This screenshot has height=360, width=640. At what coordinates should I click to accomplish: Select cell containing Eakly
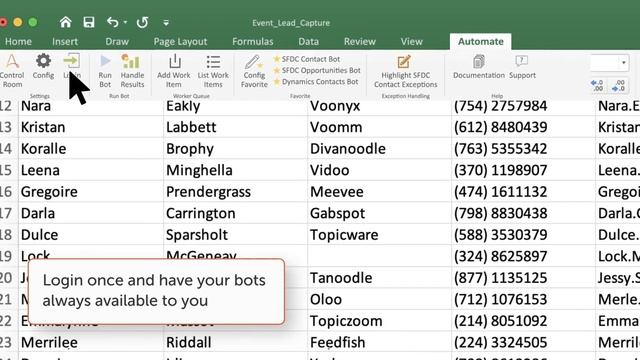coord(236,106)
